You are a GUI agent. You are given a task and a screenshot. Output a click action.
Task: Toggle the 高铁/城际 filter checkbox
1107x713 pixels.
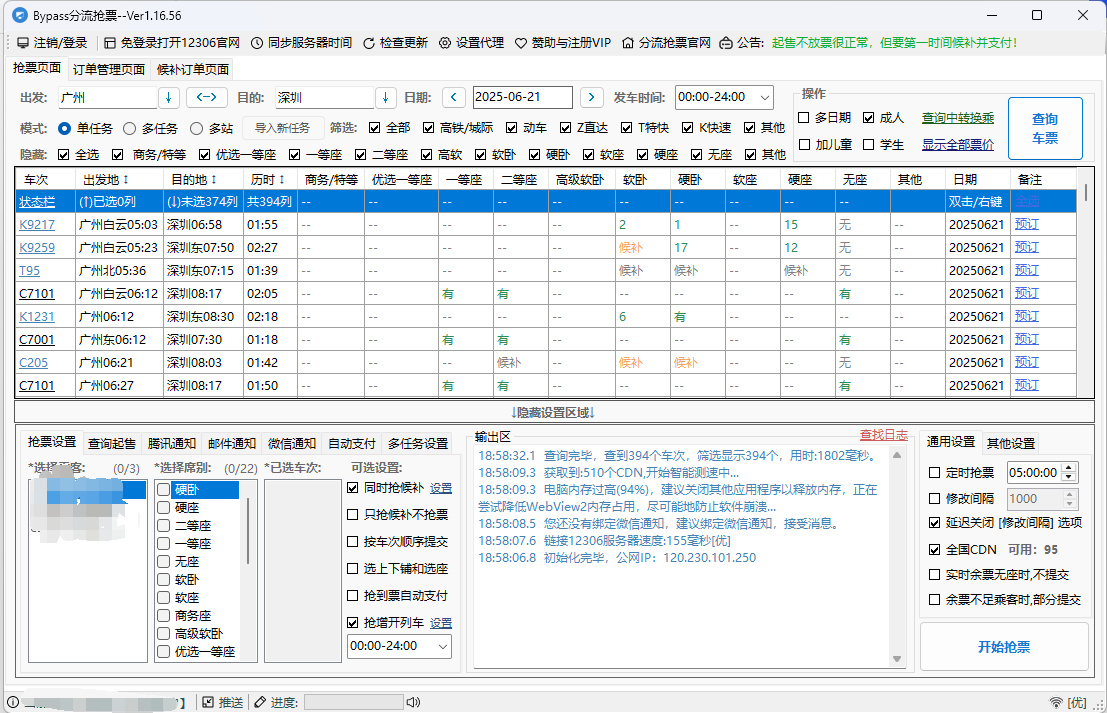[x=428, y=128]
